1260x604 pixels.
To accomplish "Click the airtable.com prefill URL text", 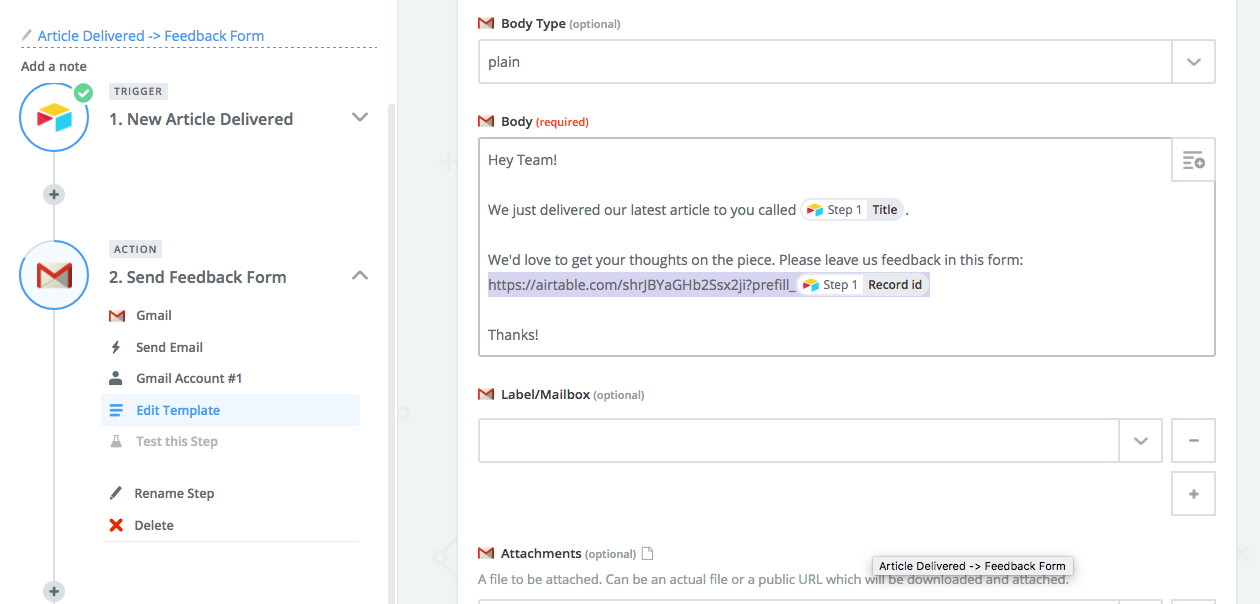I will 642,285.
